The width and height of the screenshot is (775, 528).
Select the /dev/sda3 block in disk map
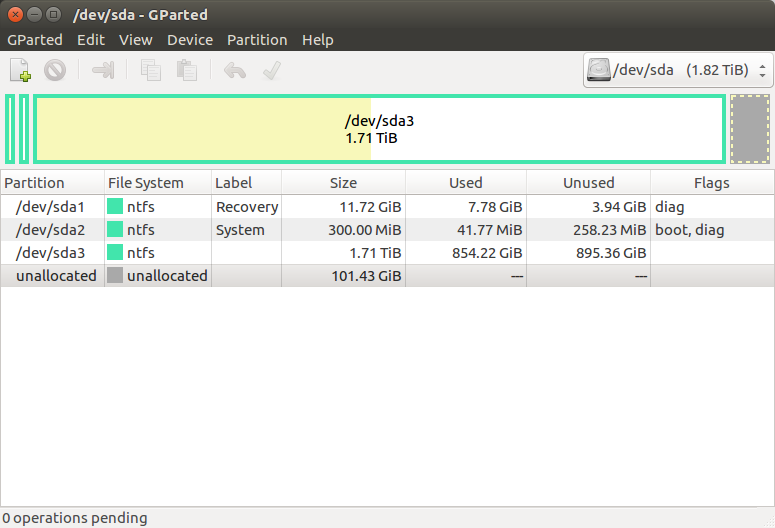379,129
